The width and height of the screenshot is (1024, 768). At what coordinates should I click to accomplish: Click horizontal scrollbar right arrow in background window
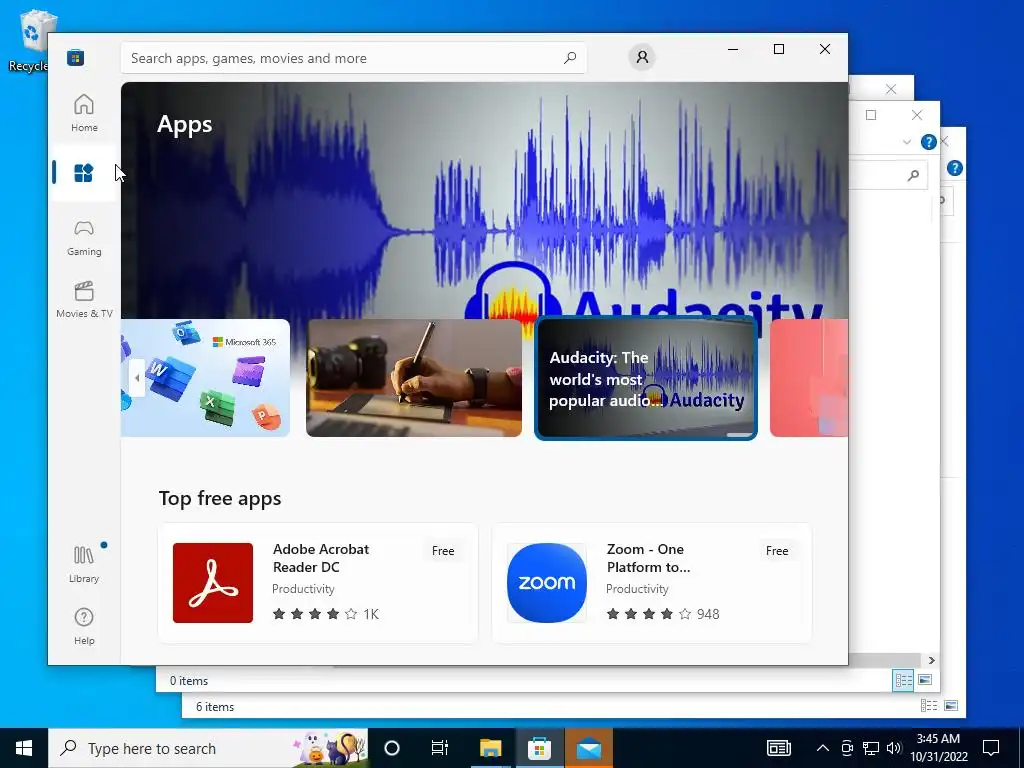pyautogui.click(x=931, y=660)
